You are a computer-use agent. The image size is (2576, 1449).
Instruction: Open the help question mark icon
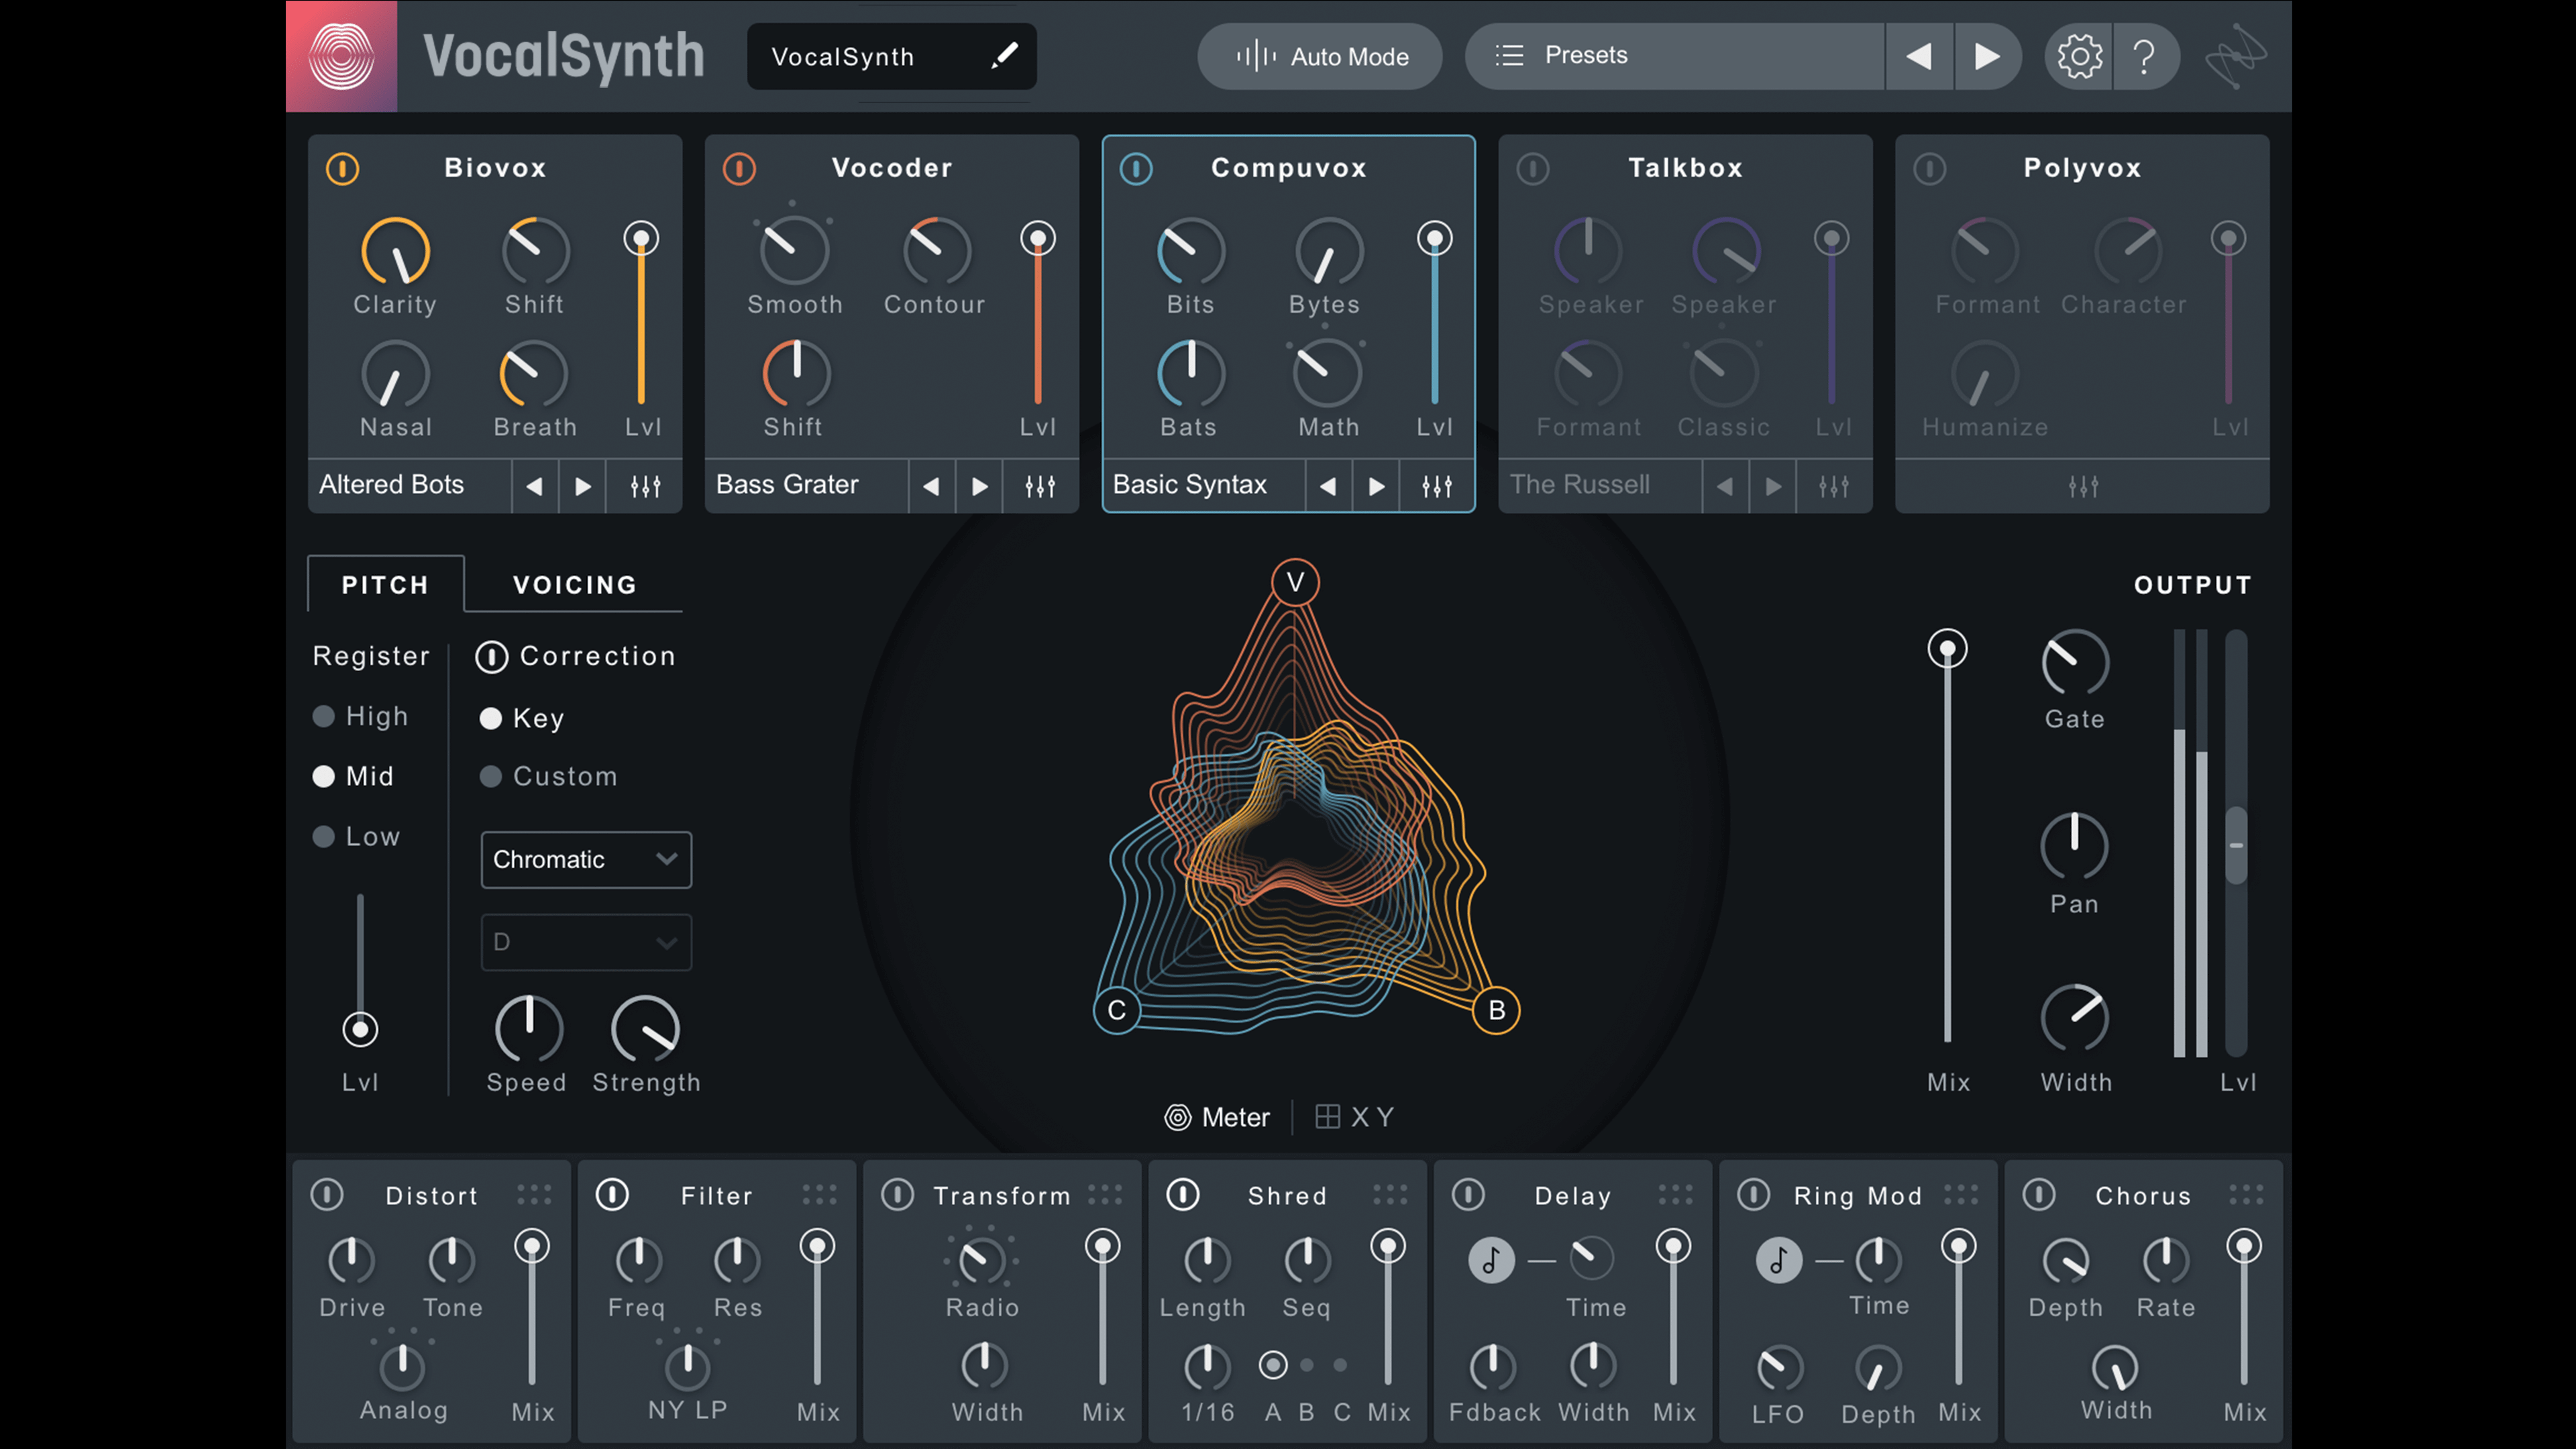pos(2143,56)
